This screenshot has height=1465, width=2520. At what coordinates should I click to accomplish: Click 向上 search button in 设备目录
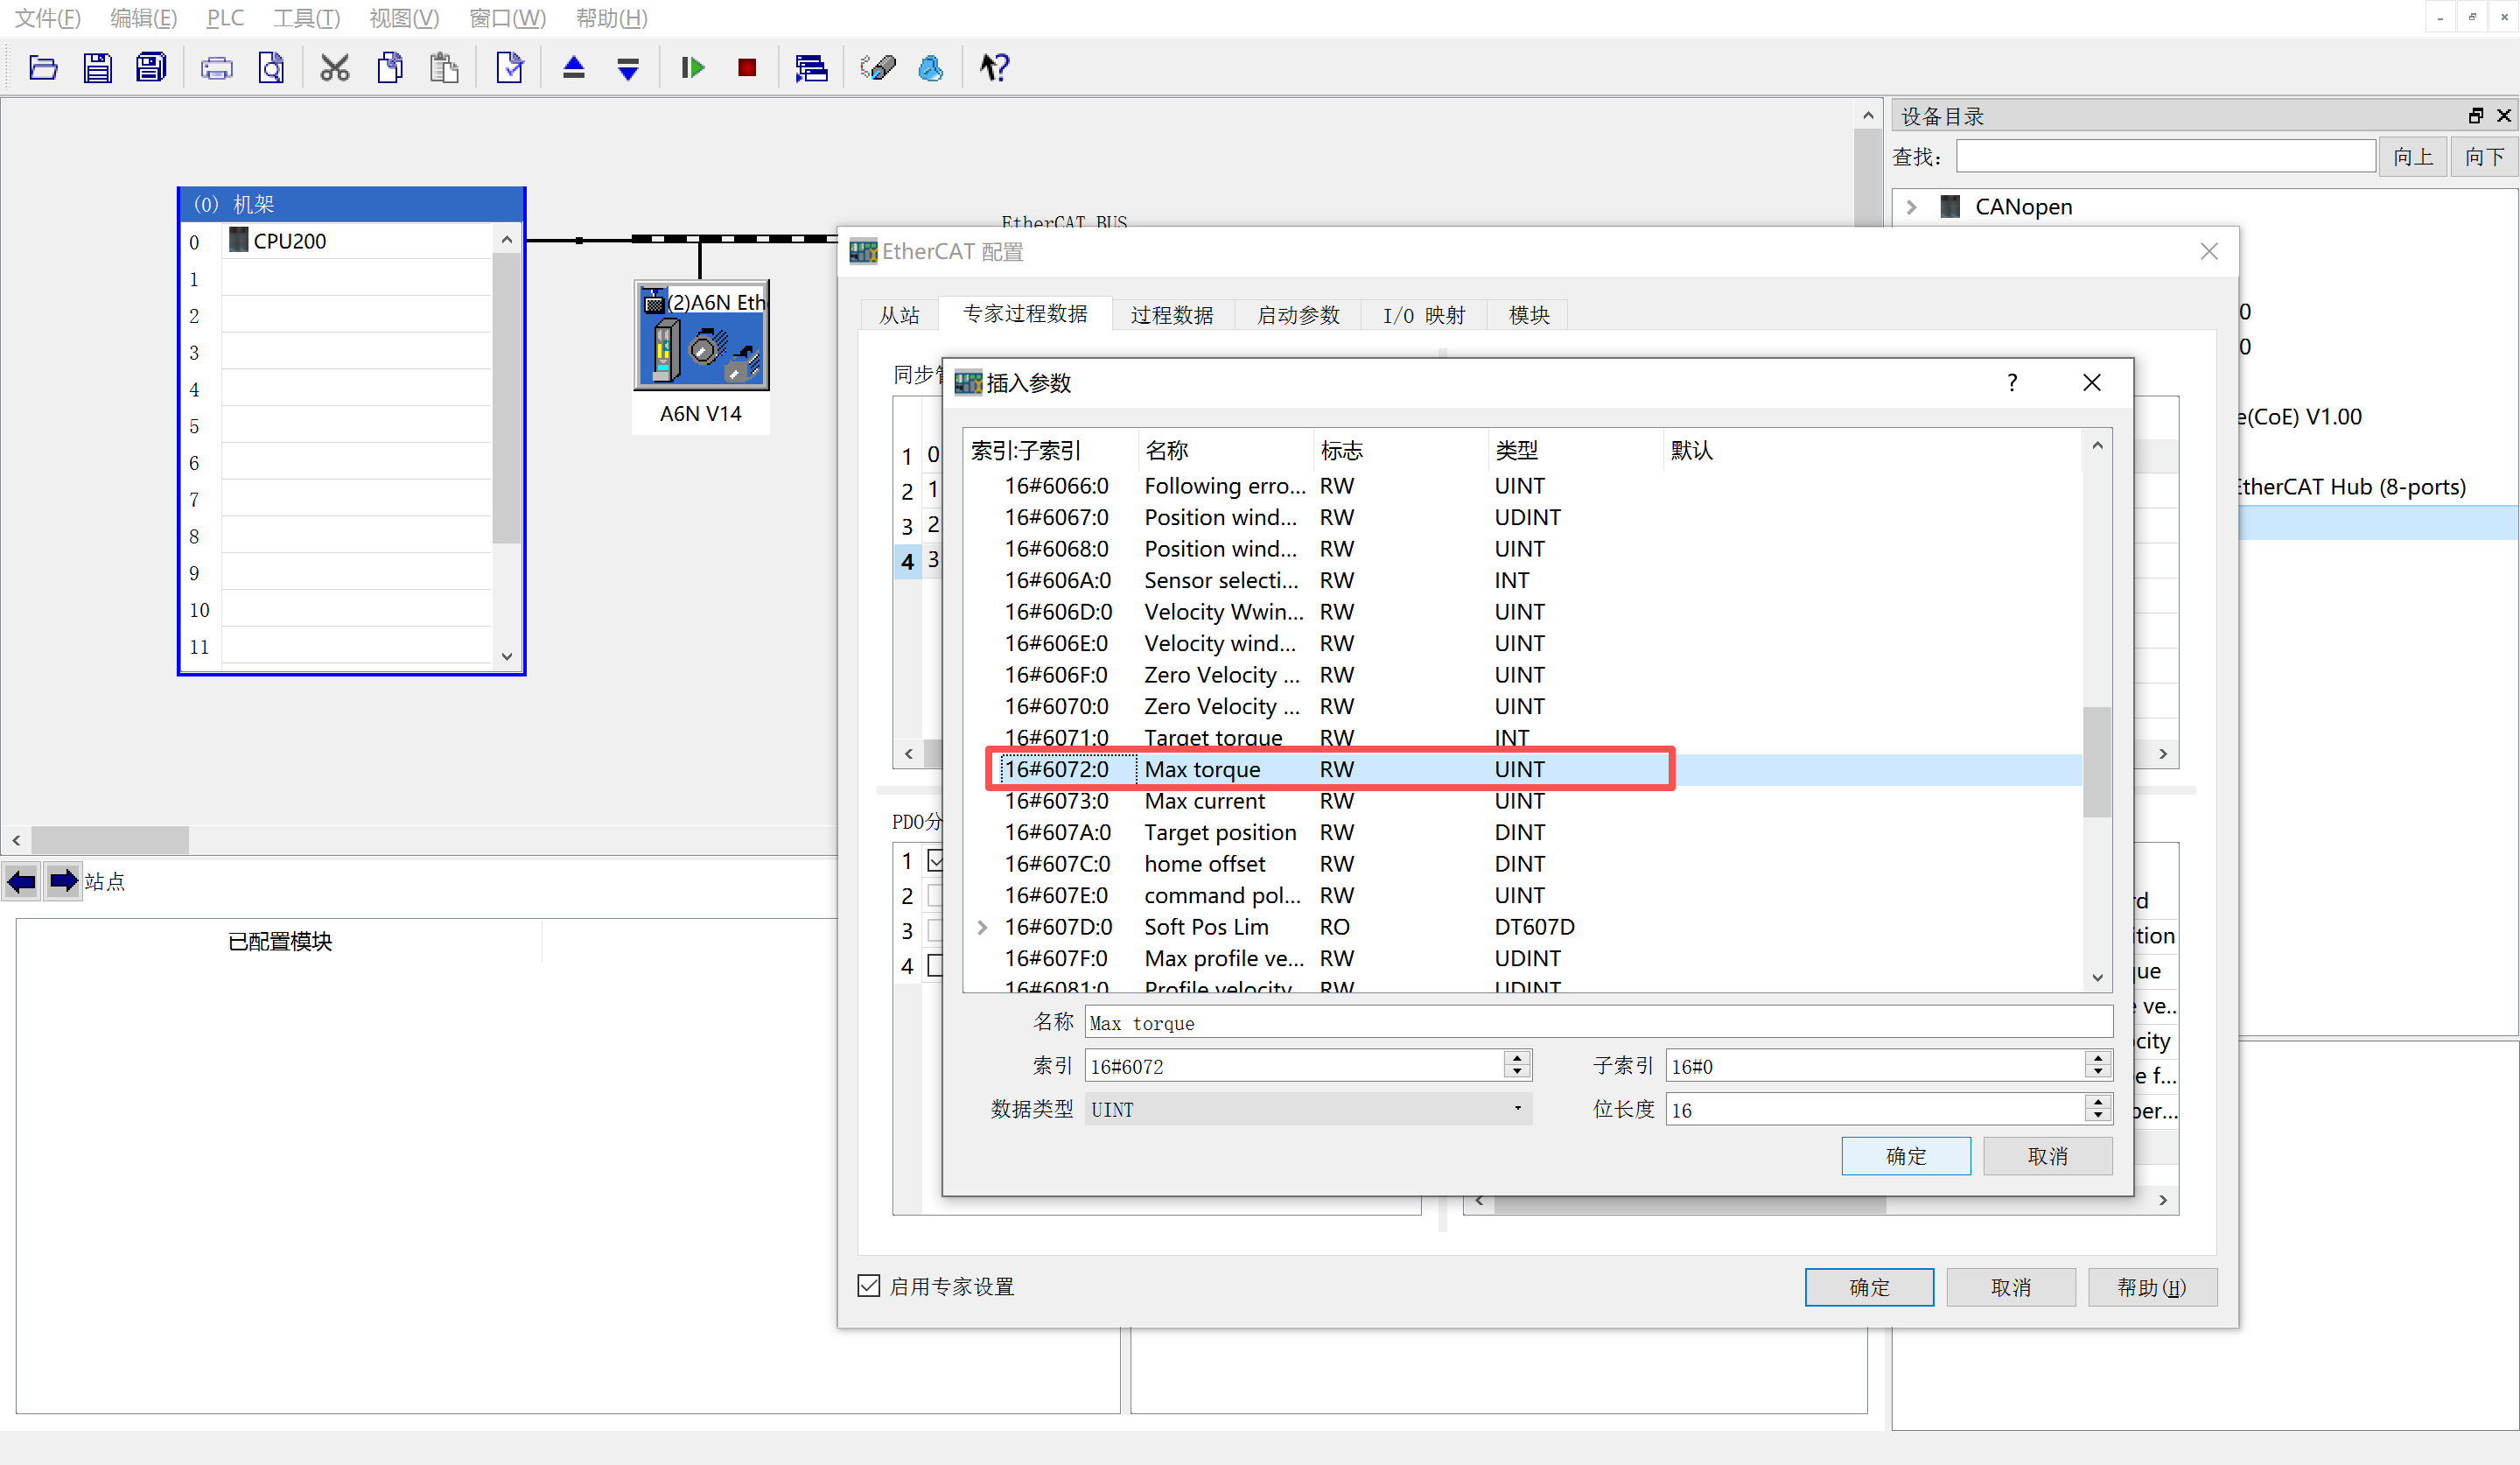2413,156
